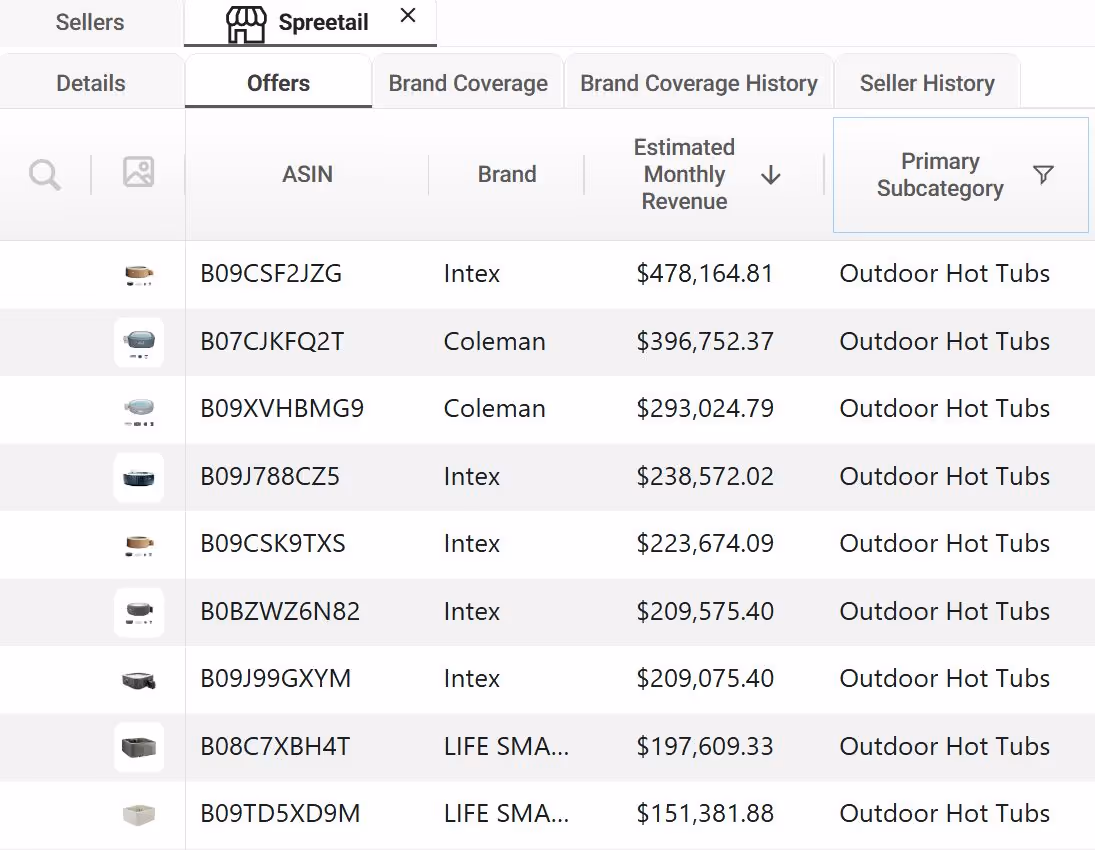Screen dimensions: 1095x850
Task: Click Coleman brand in B07CJKFQ2T row
Action: click(494, 342)
